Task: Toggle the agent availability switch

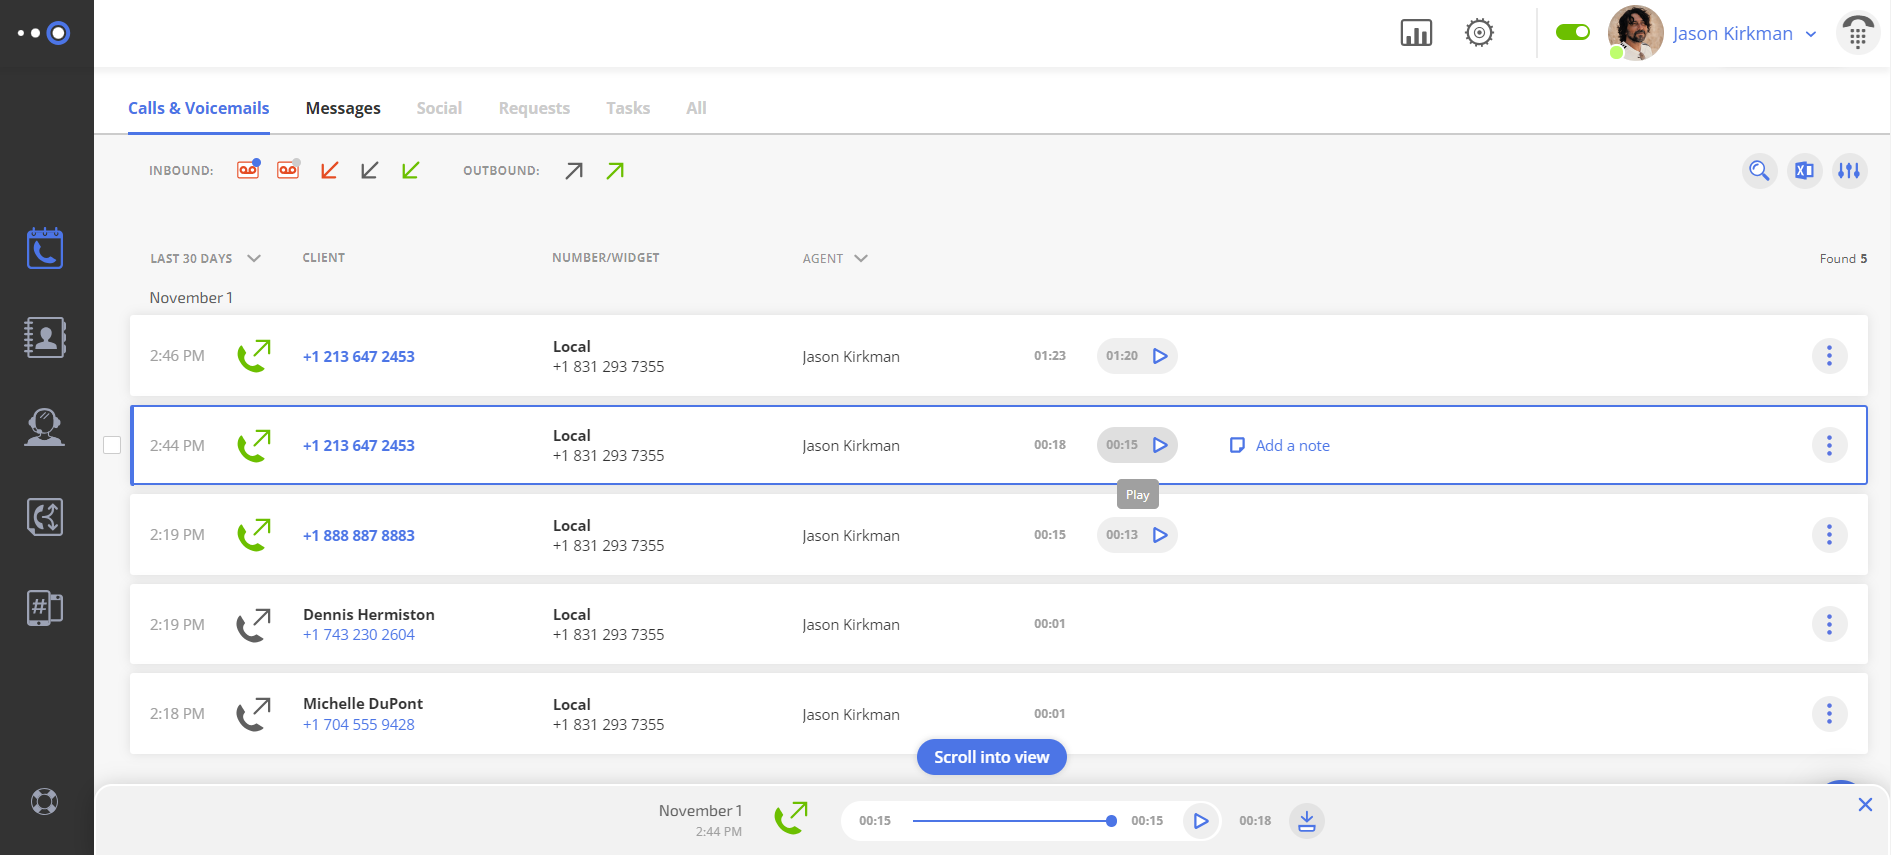Action: click(x=1573, y=32)
